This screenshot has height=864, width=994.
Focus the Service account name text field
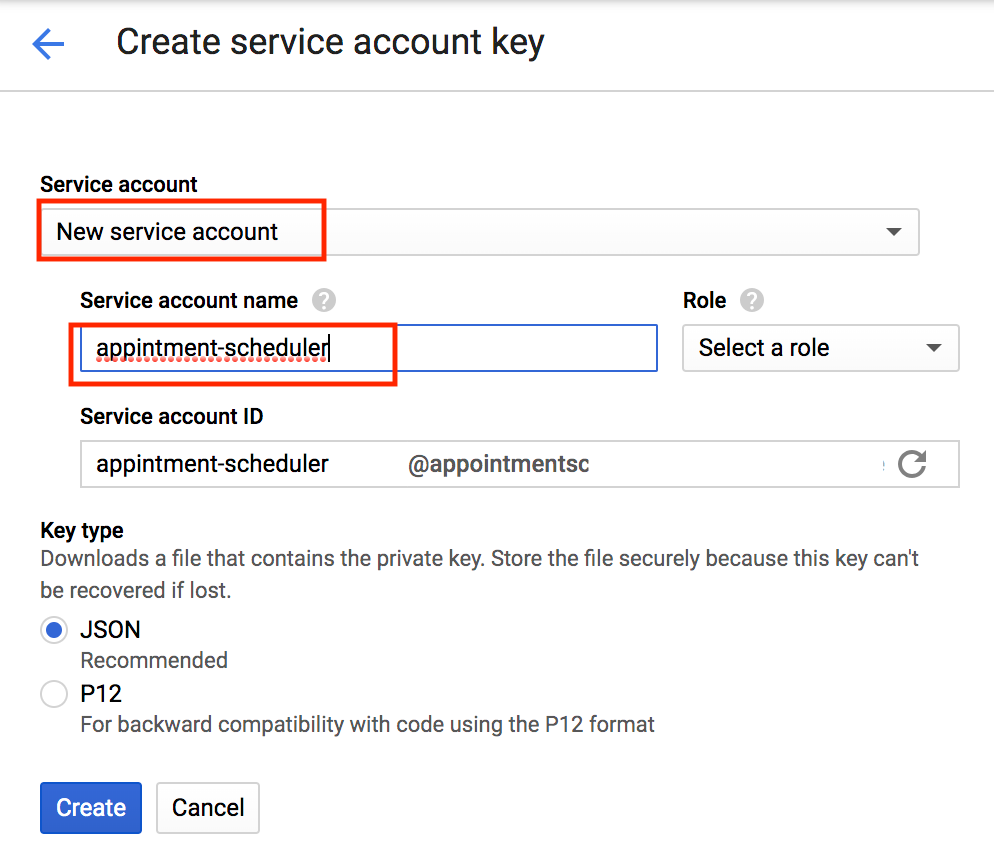[368, 348]
